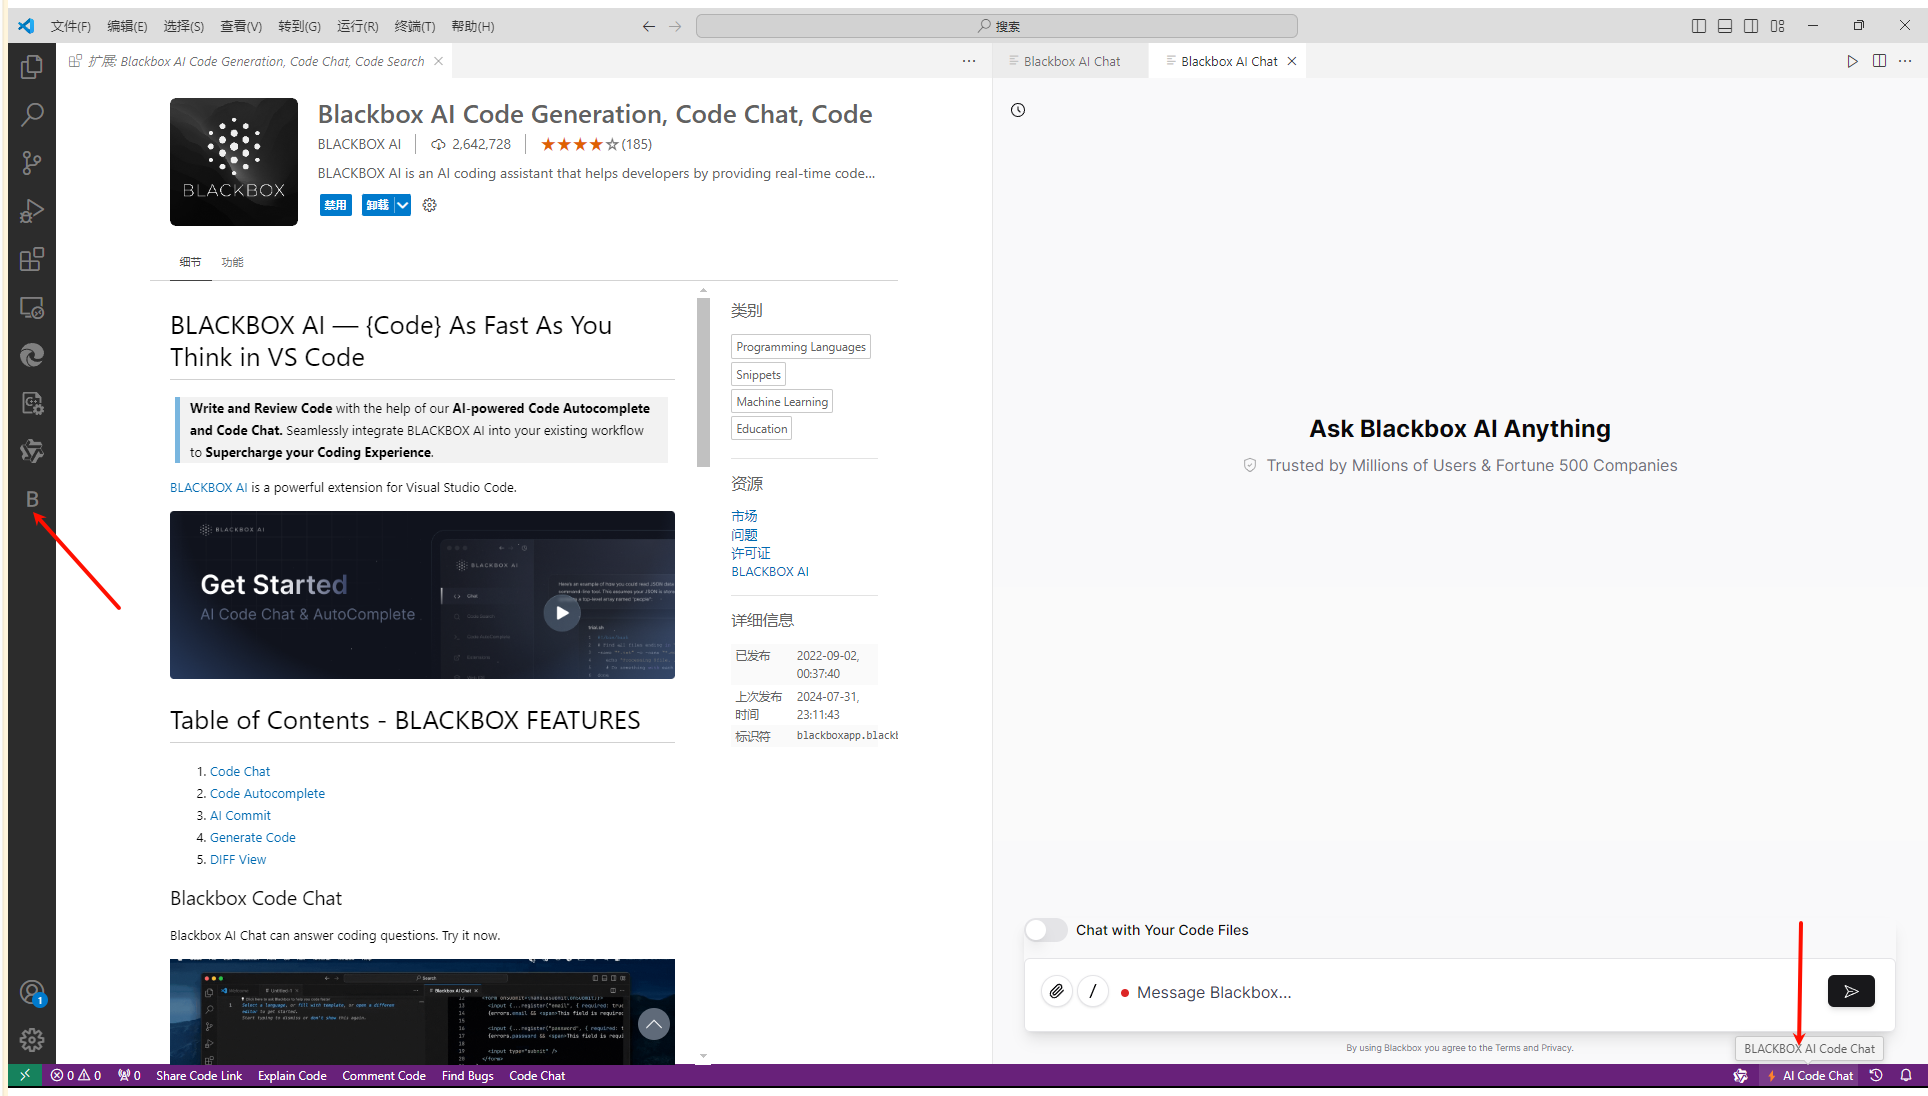The image size is (1928, 1096).
Task: Open the Blackbox B sidebar icon
Action: click(x=32, y=499)
